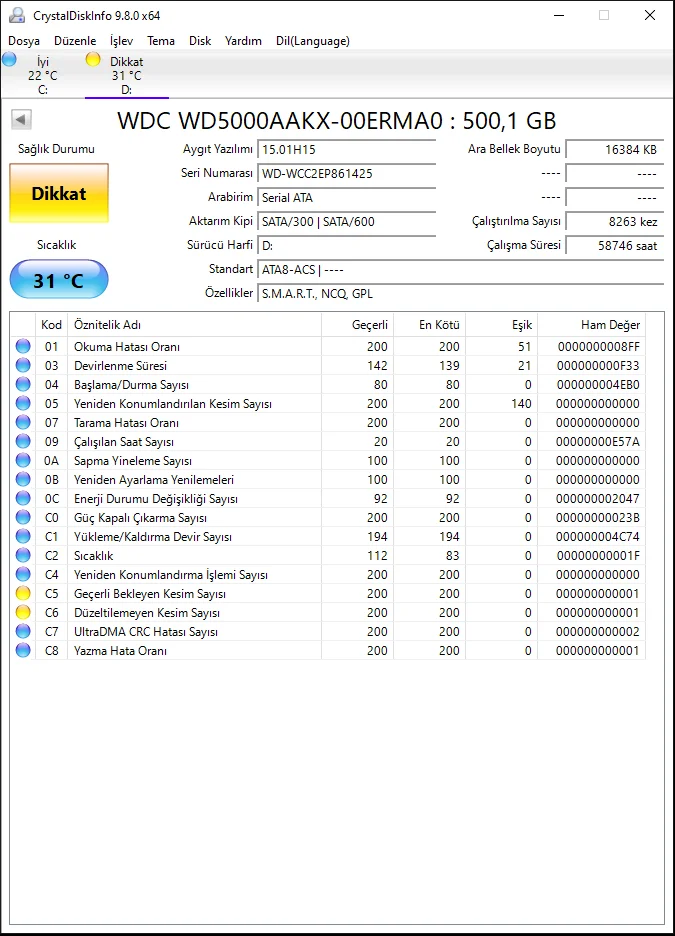Minimize the CrystalDiskInfo window
The image size is (675, 936).
[559, 15]
